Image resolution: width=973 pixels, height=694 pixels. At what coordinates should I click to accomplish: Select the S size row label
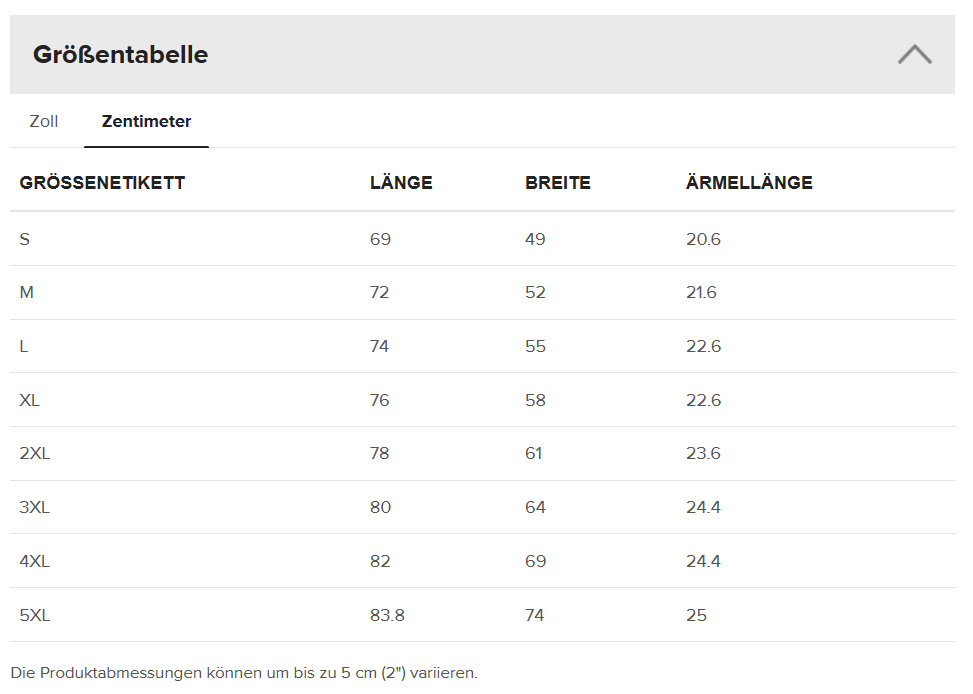[25, 239]
